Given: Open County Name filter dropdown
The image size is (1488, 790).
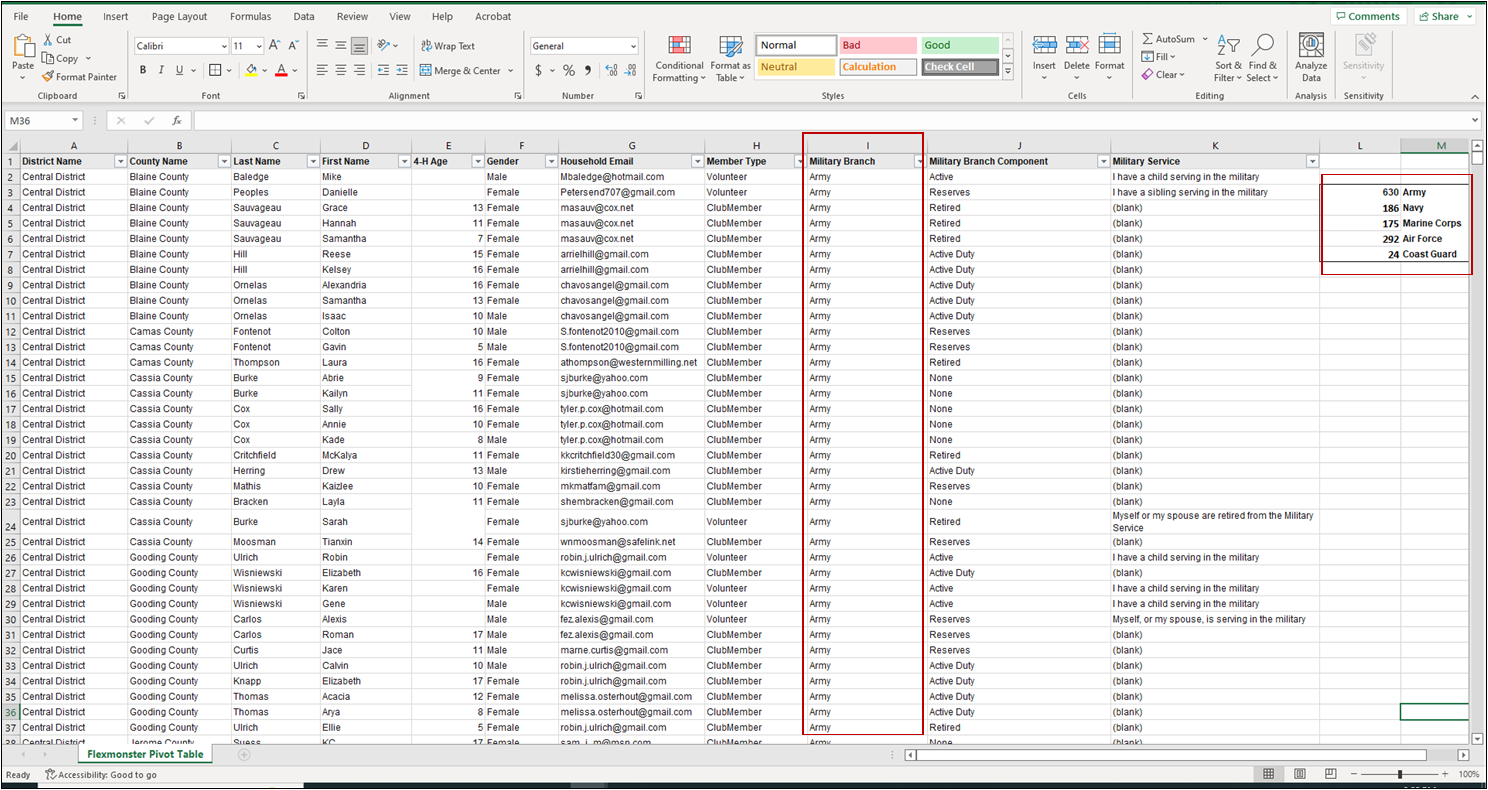Looking at the screenshot, I should [x=224, y=162].
